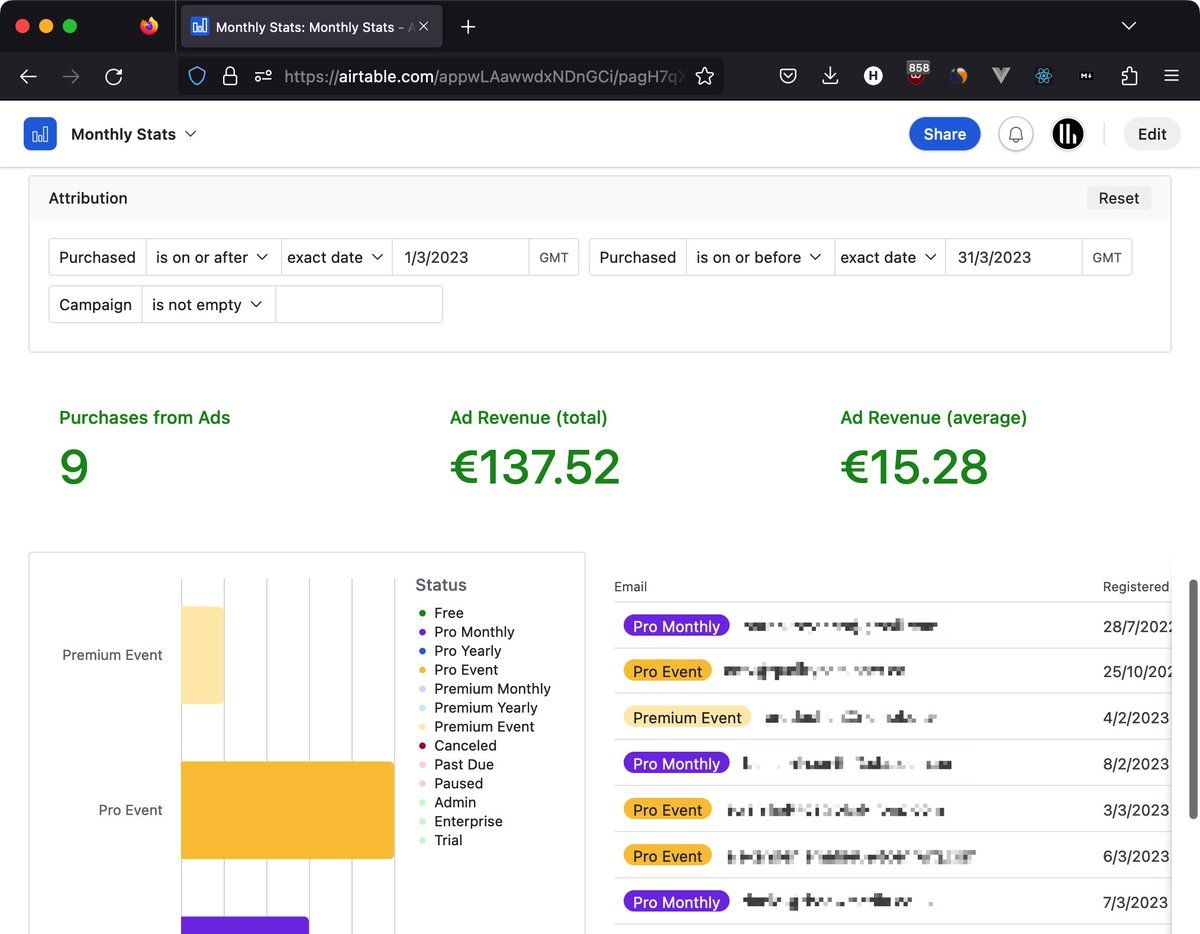
Task: Open the Firefox downloads panel
Action: click(x=830, y=76)
